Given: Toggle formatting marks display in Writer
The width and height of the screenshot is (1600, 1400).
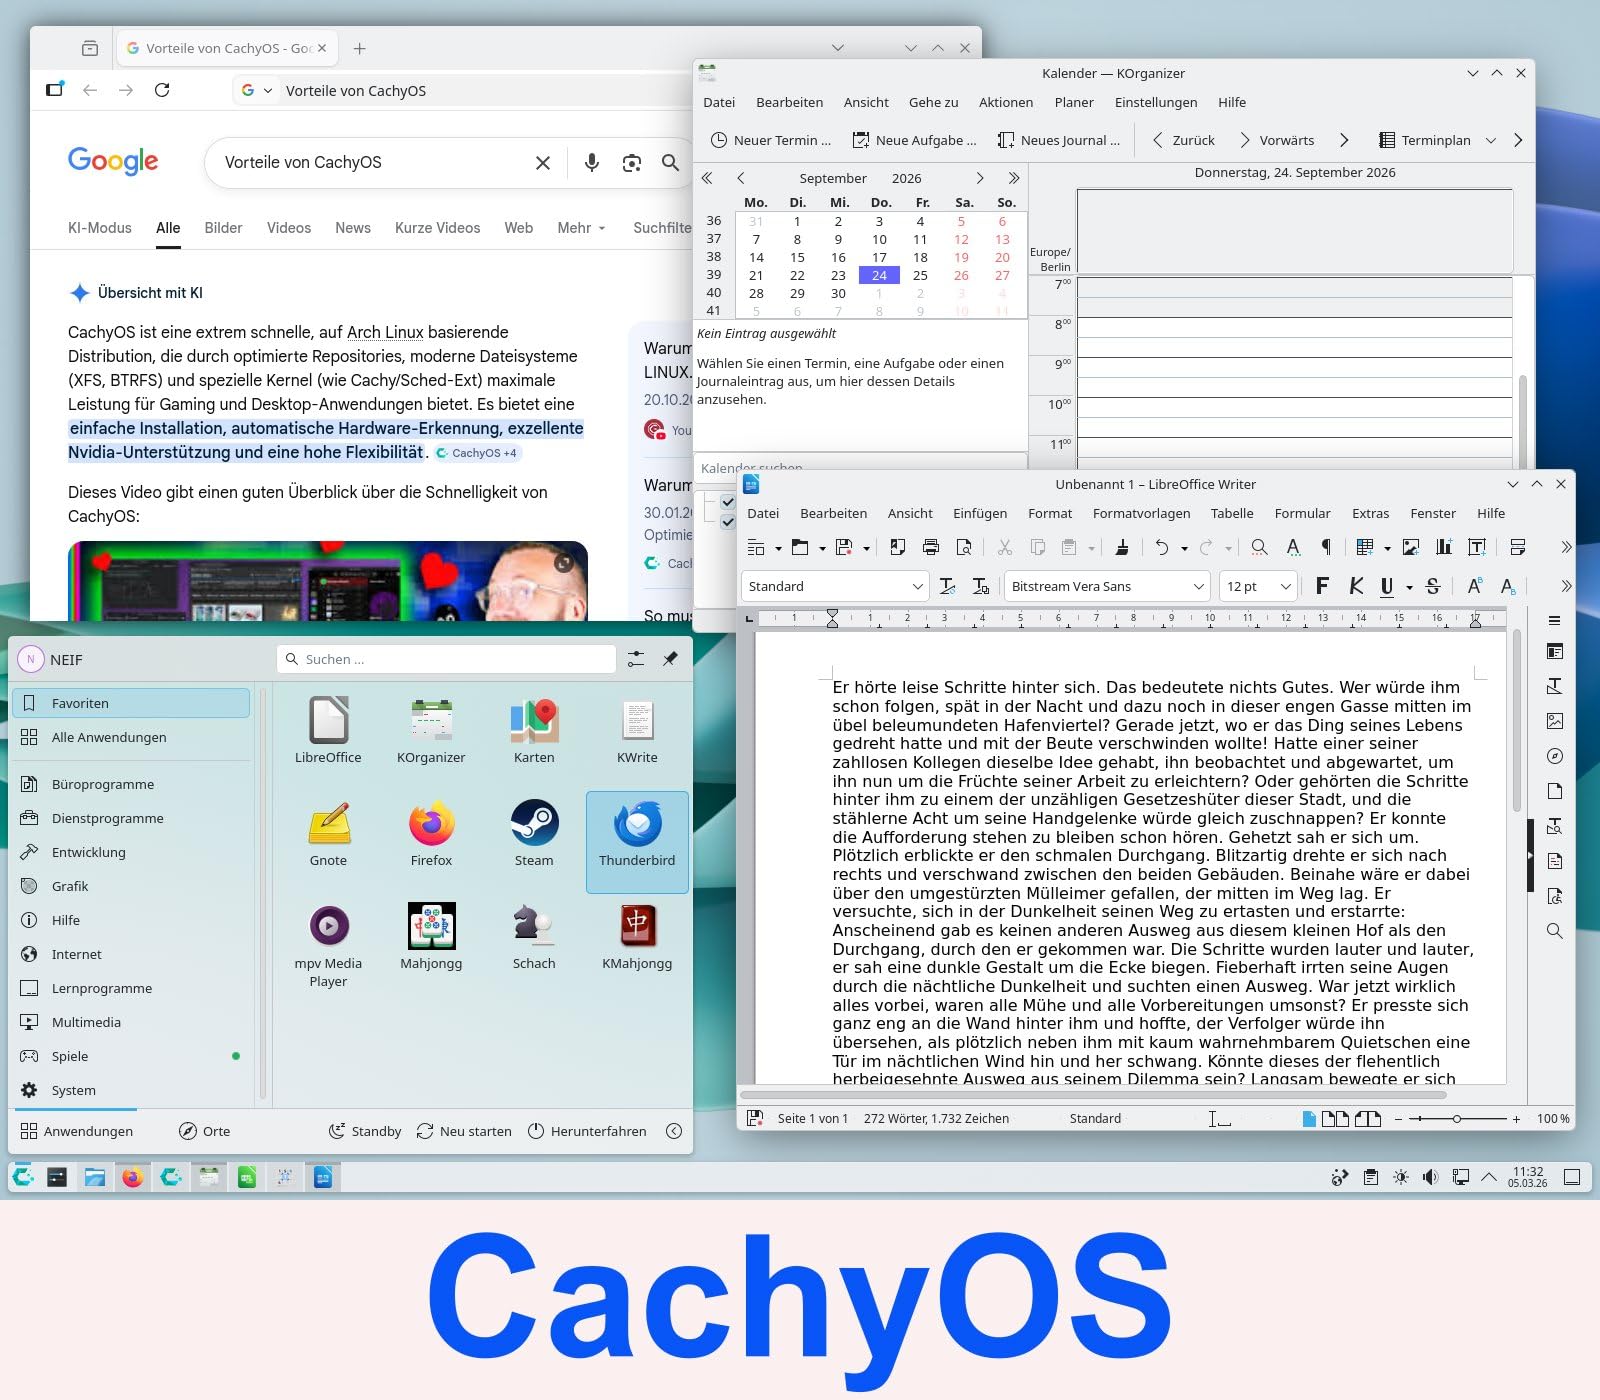Looking at the screenshot, I should tap(1326, 547).
